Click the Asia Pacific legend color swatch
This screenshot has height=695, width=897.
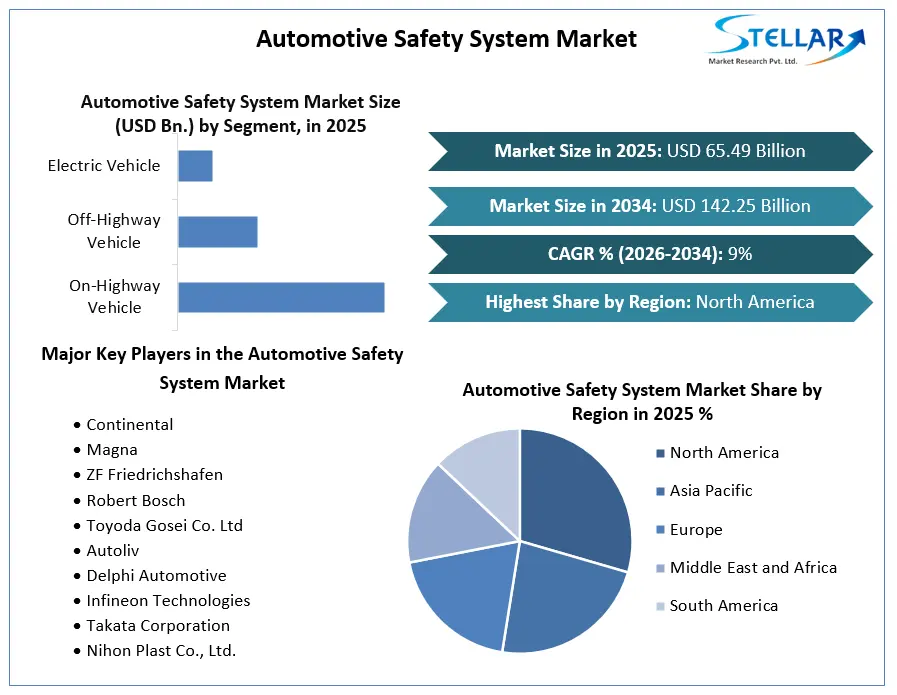(x=660, y=491)
